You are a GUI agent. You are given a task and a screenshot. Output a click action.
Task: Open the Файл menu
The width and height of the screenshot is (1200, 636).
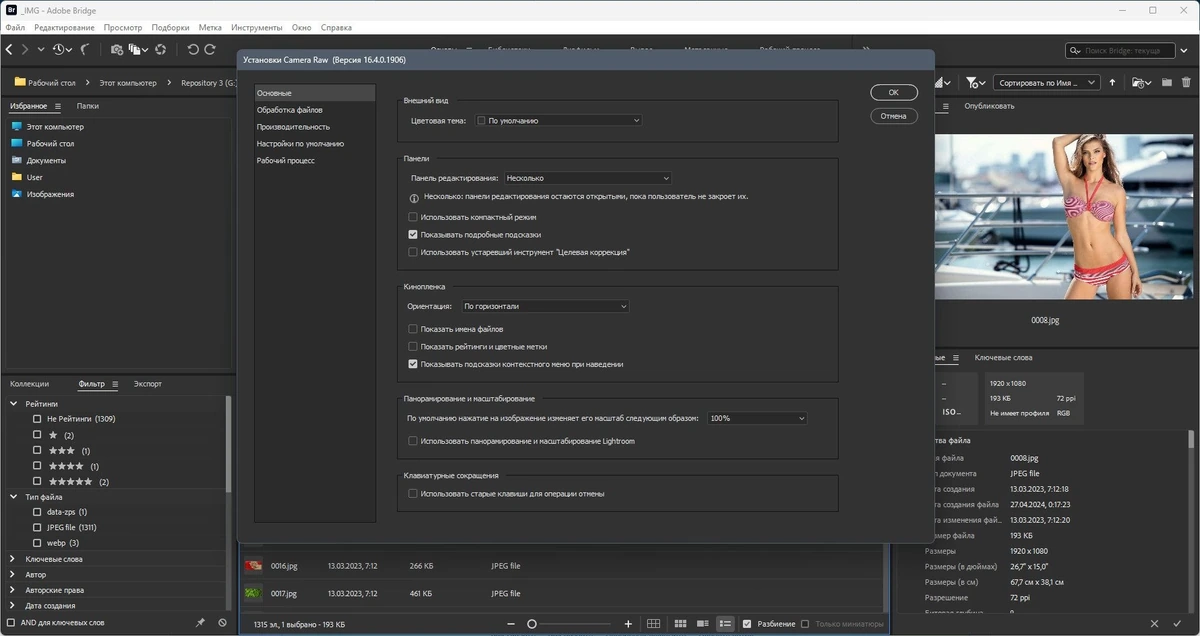tap(15, 28)
